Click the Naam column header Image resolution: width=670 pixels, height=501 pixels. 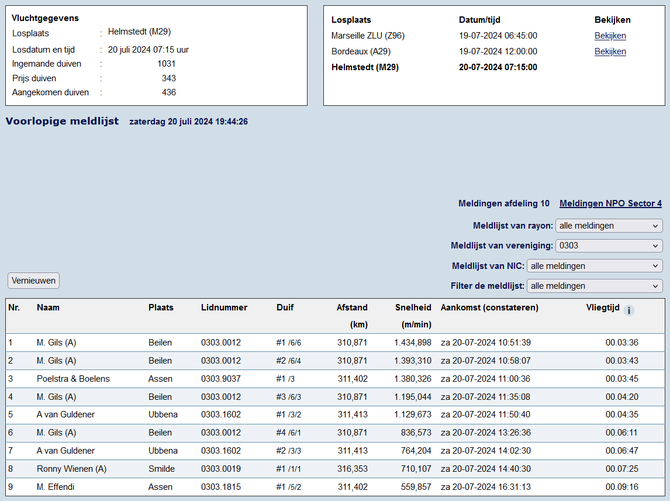click(48, 307)
